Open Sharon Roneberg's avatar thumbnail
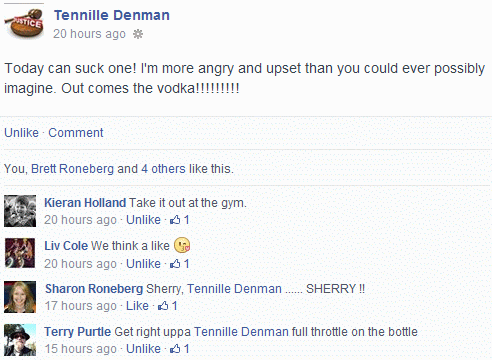 (20, 297)
